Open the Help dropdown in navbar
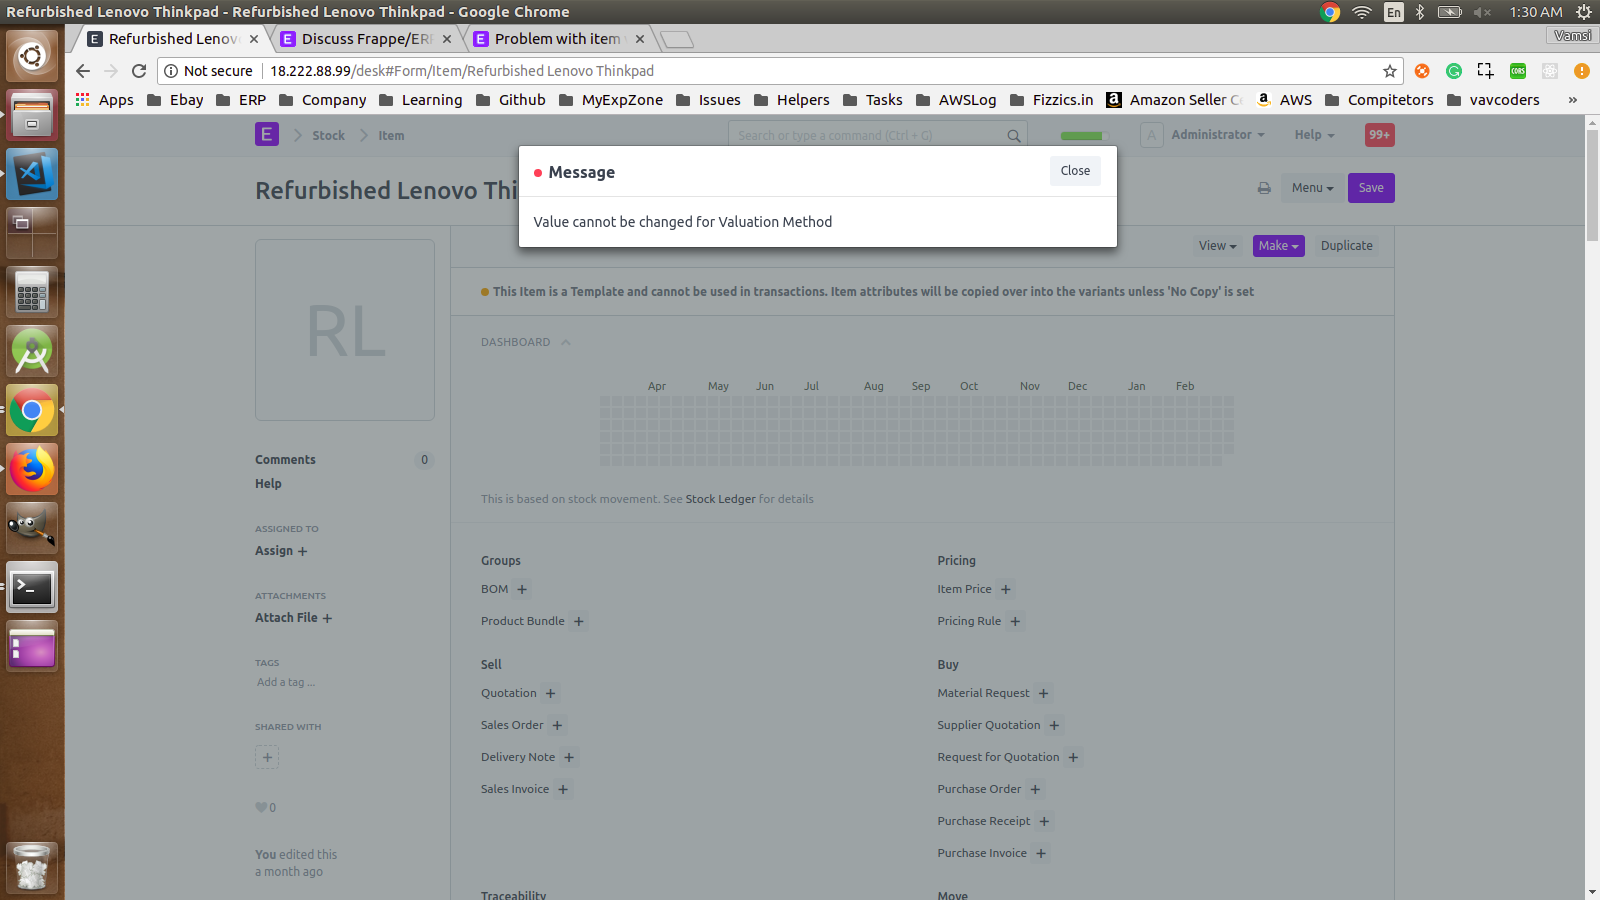The width and height of the screenshot is (1600, 900). pyautogui.click(x=1314, y=135)
